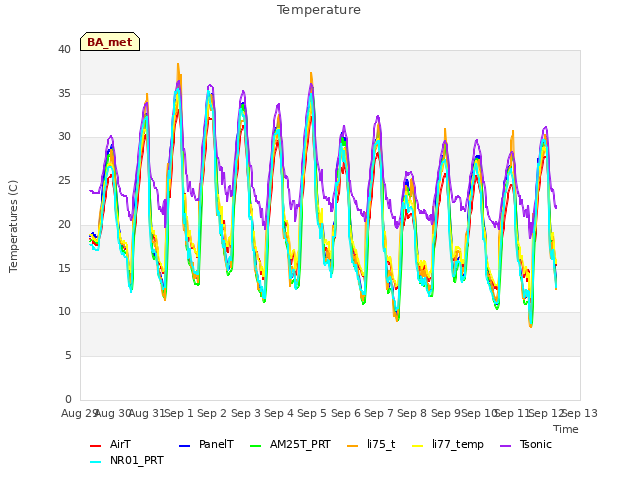Screen dimensions: 640x480
Task: Click the Sep 3 x-axis label
Action: tap(245, 413)
